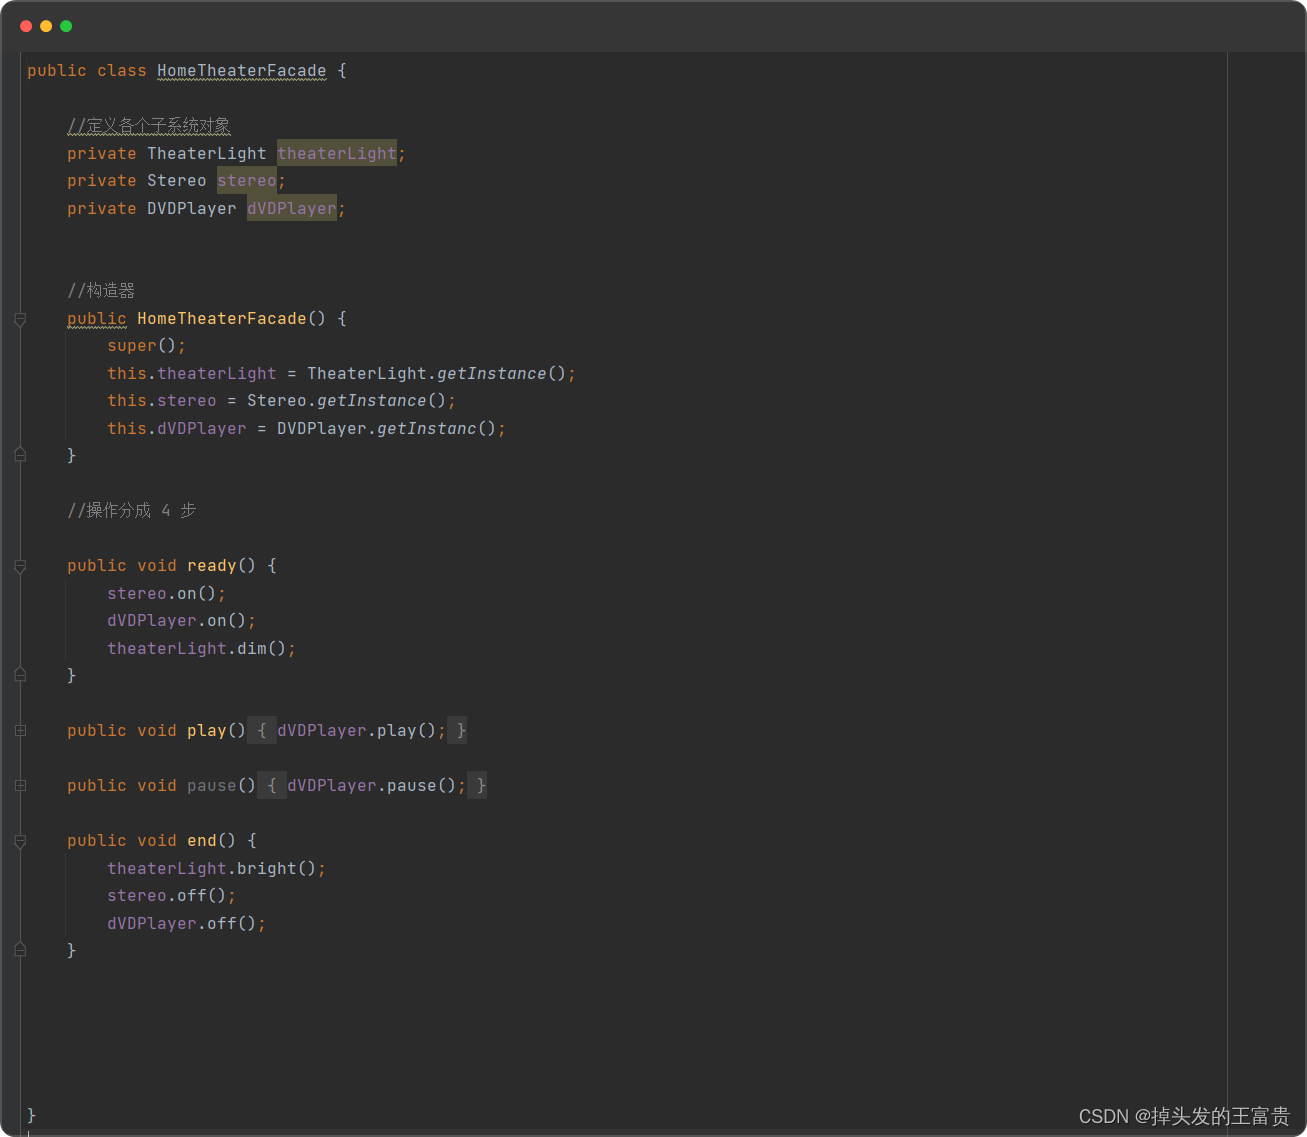Click the super() call
This screenshot has width=1307, height=1137.
coord(147,346)
